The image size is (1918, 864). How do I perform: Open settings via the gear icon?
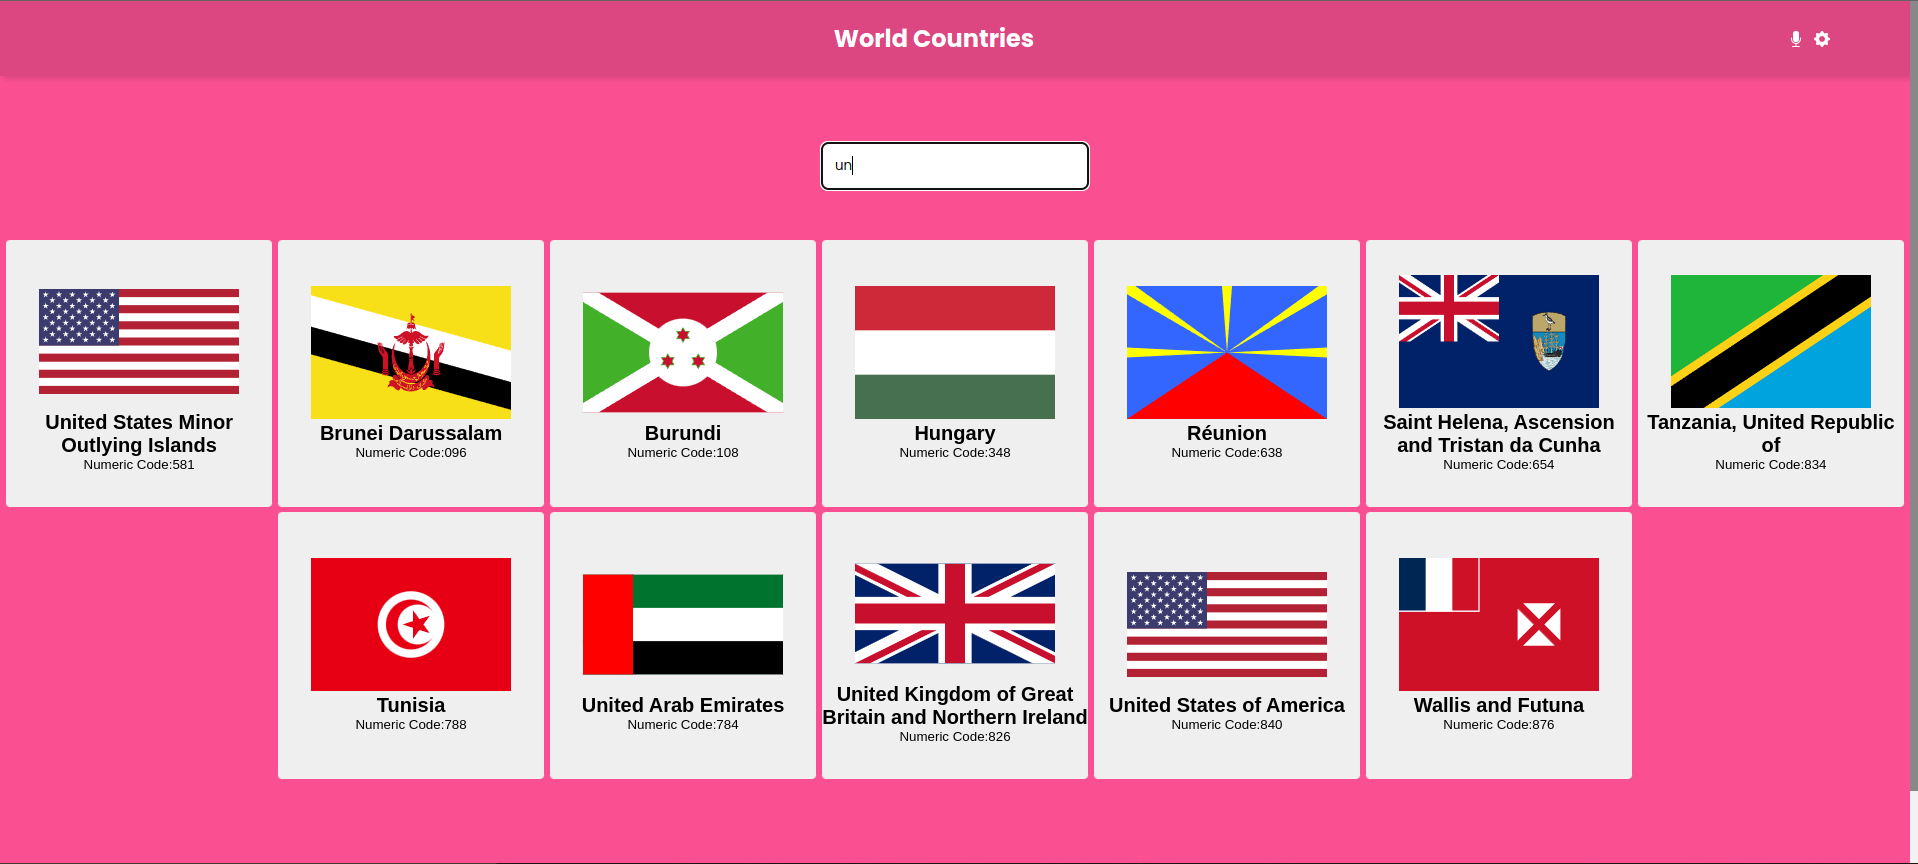1822,39
